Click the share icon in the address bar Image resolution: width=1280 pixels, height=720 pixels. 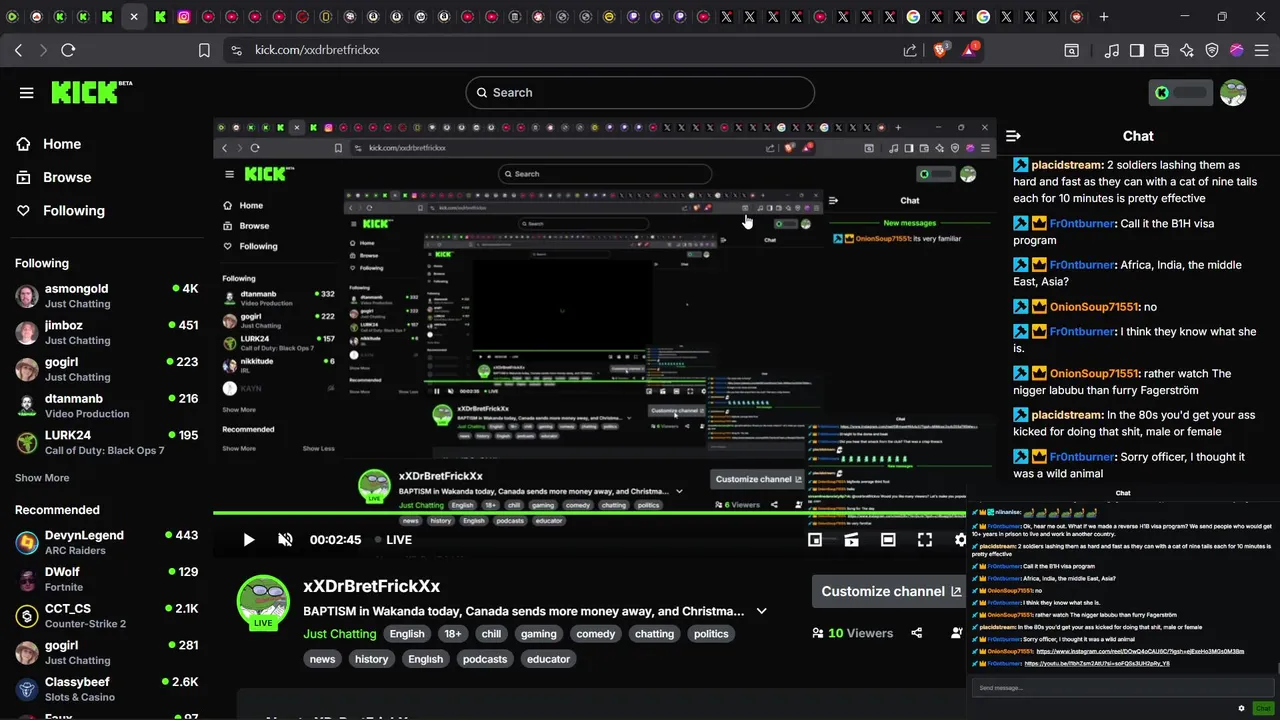(910, 50)
